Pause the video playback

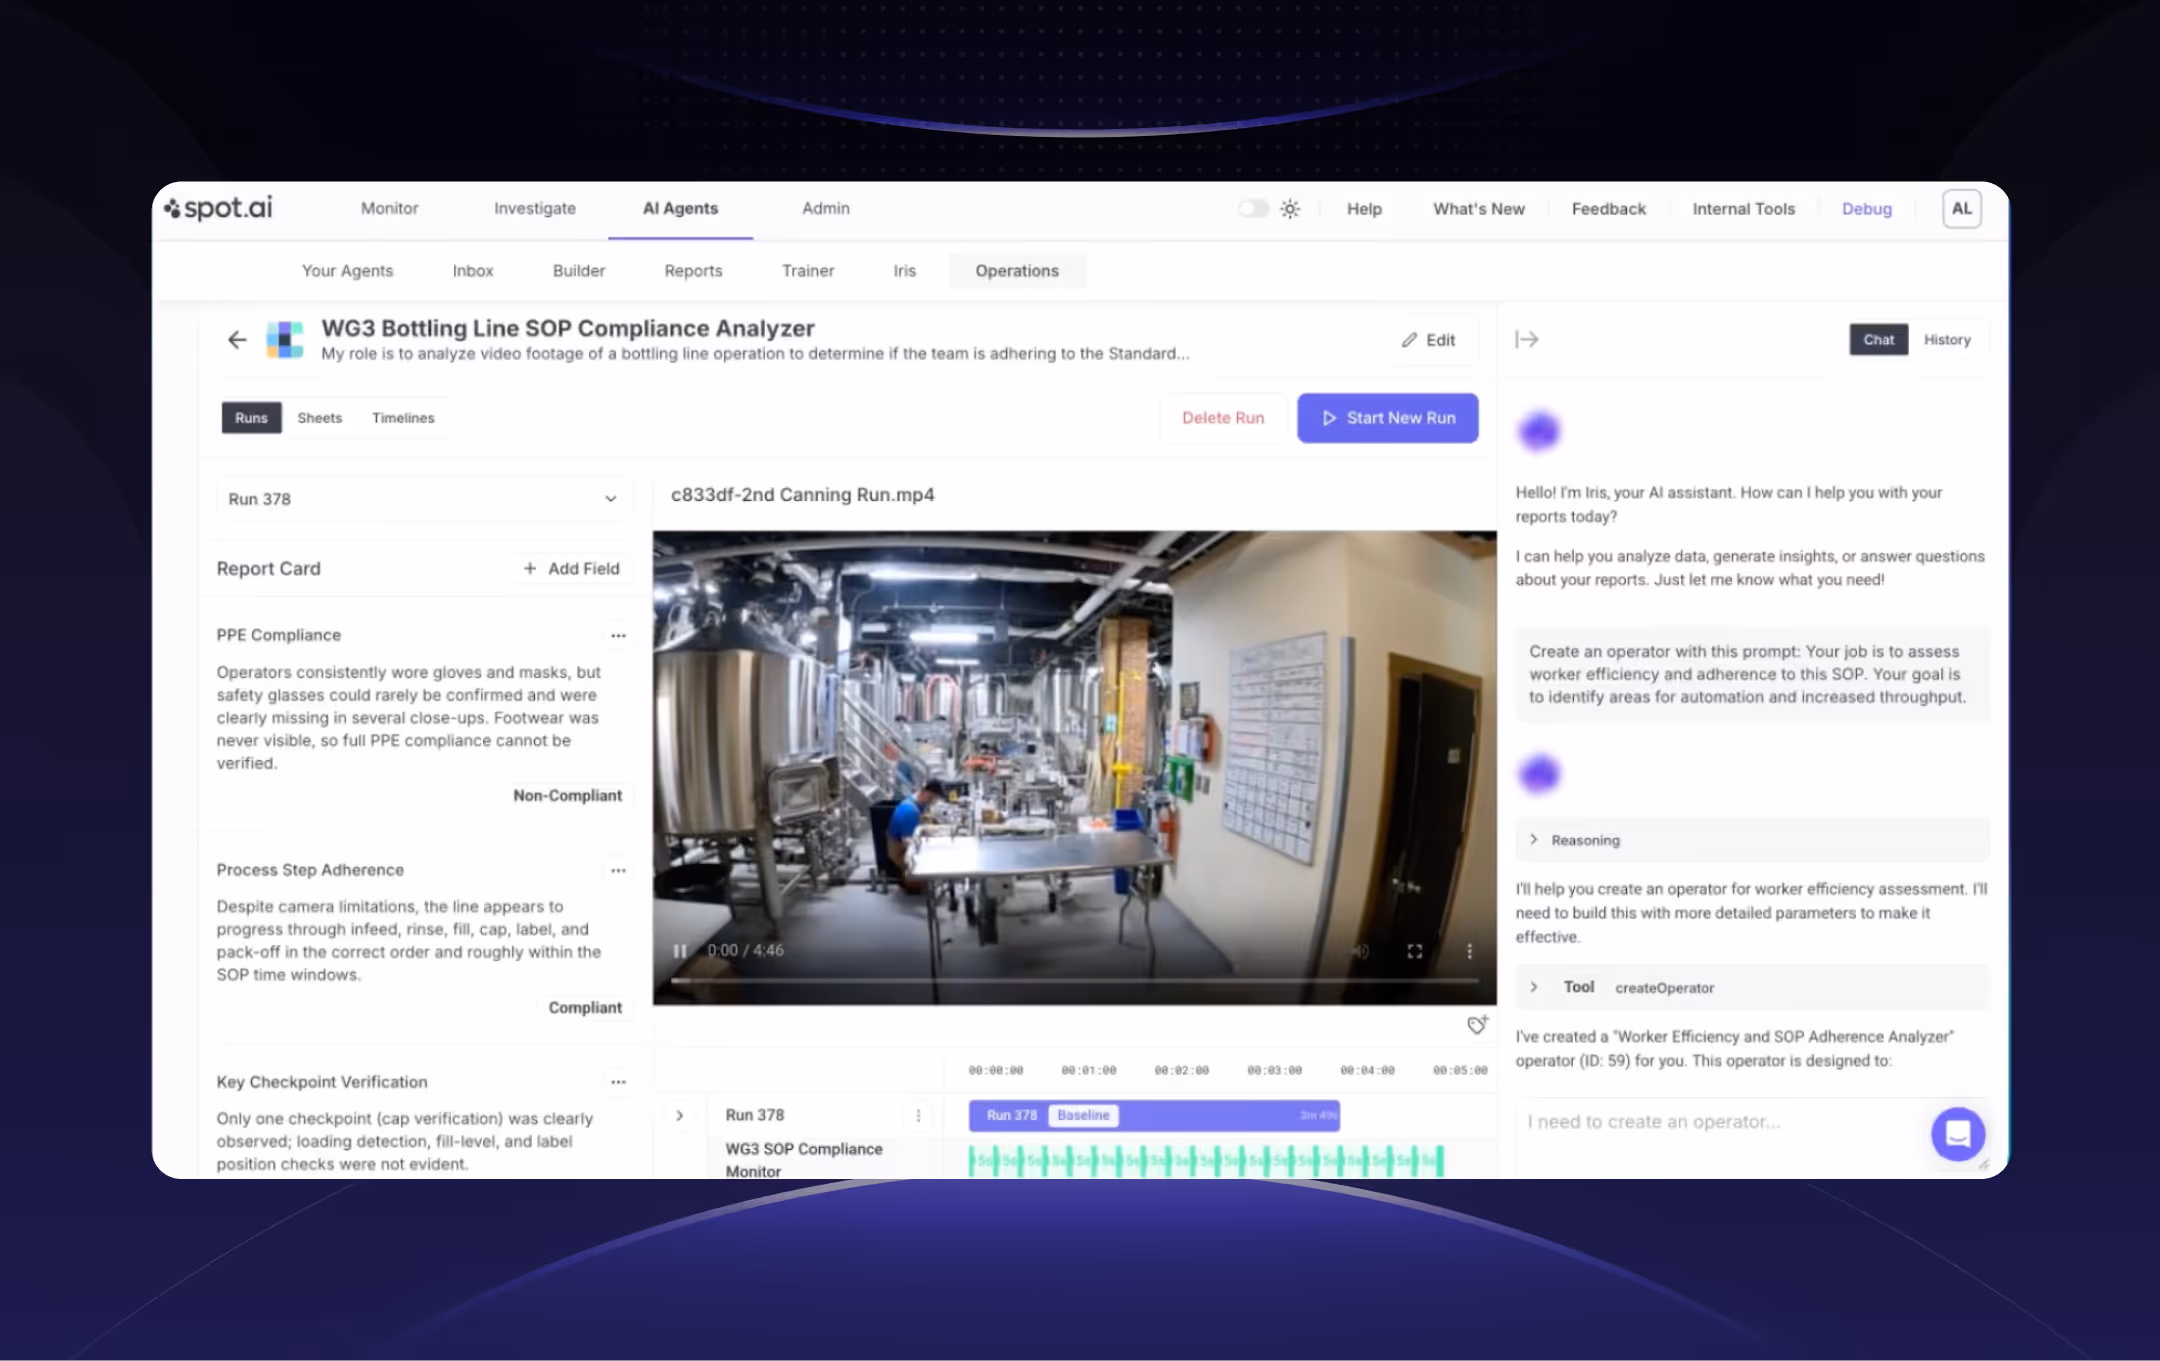[680, 951]
